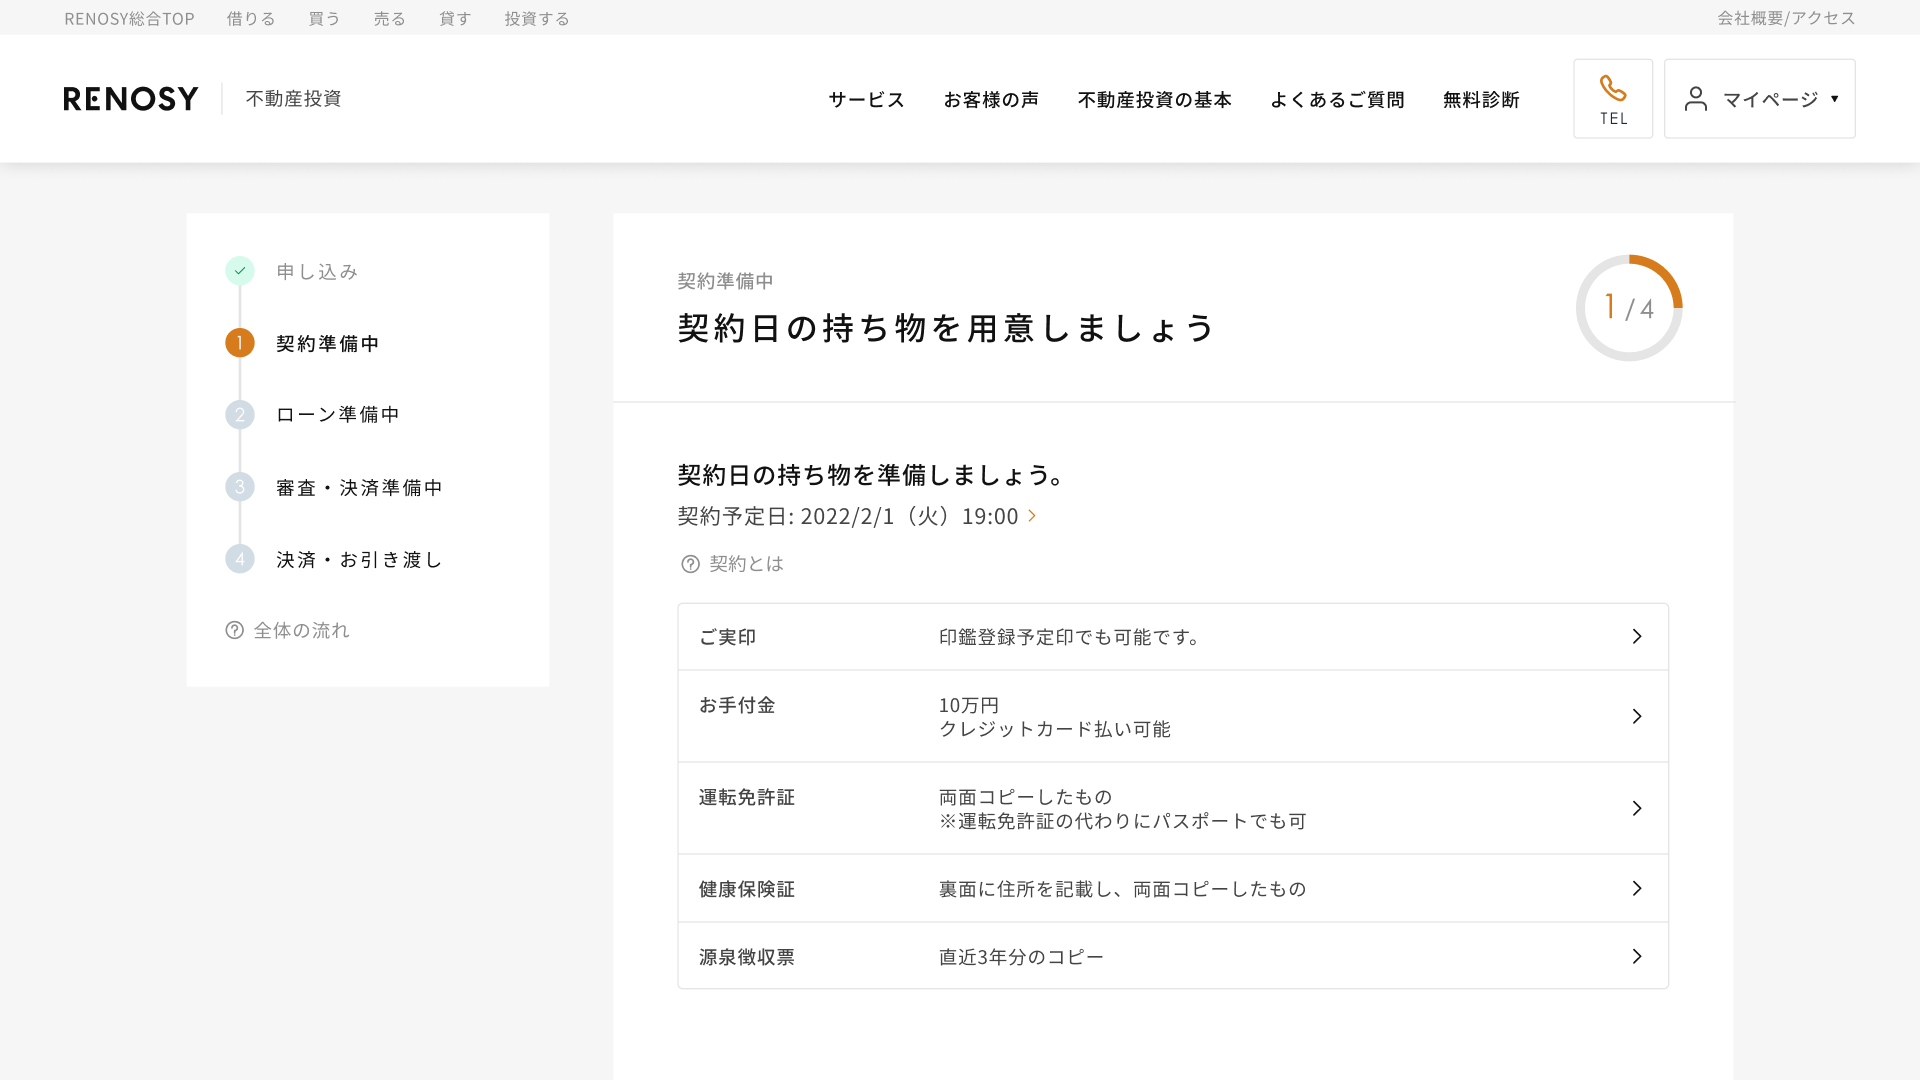Viewport: 1920px width, 1080px height.
Task: Click the question mark icon next to 契約とは
Action: 689,564
